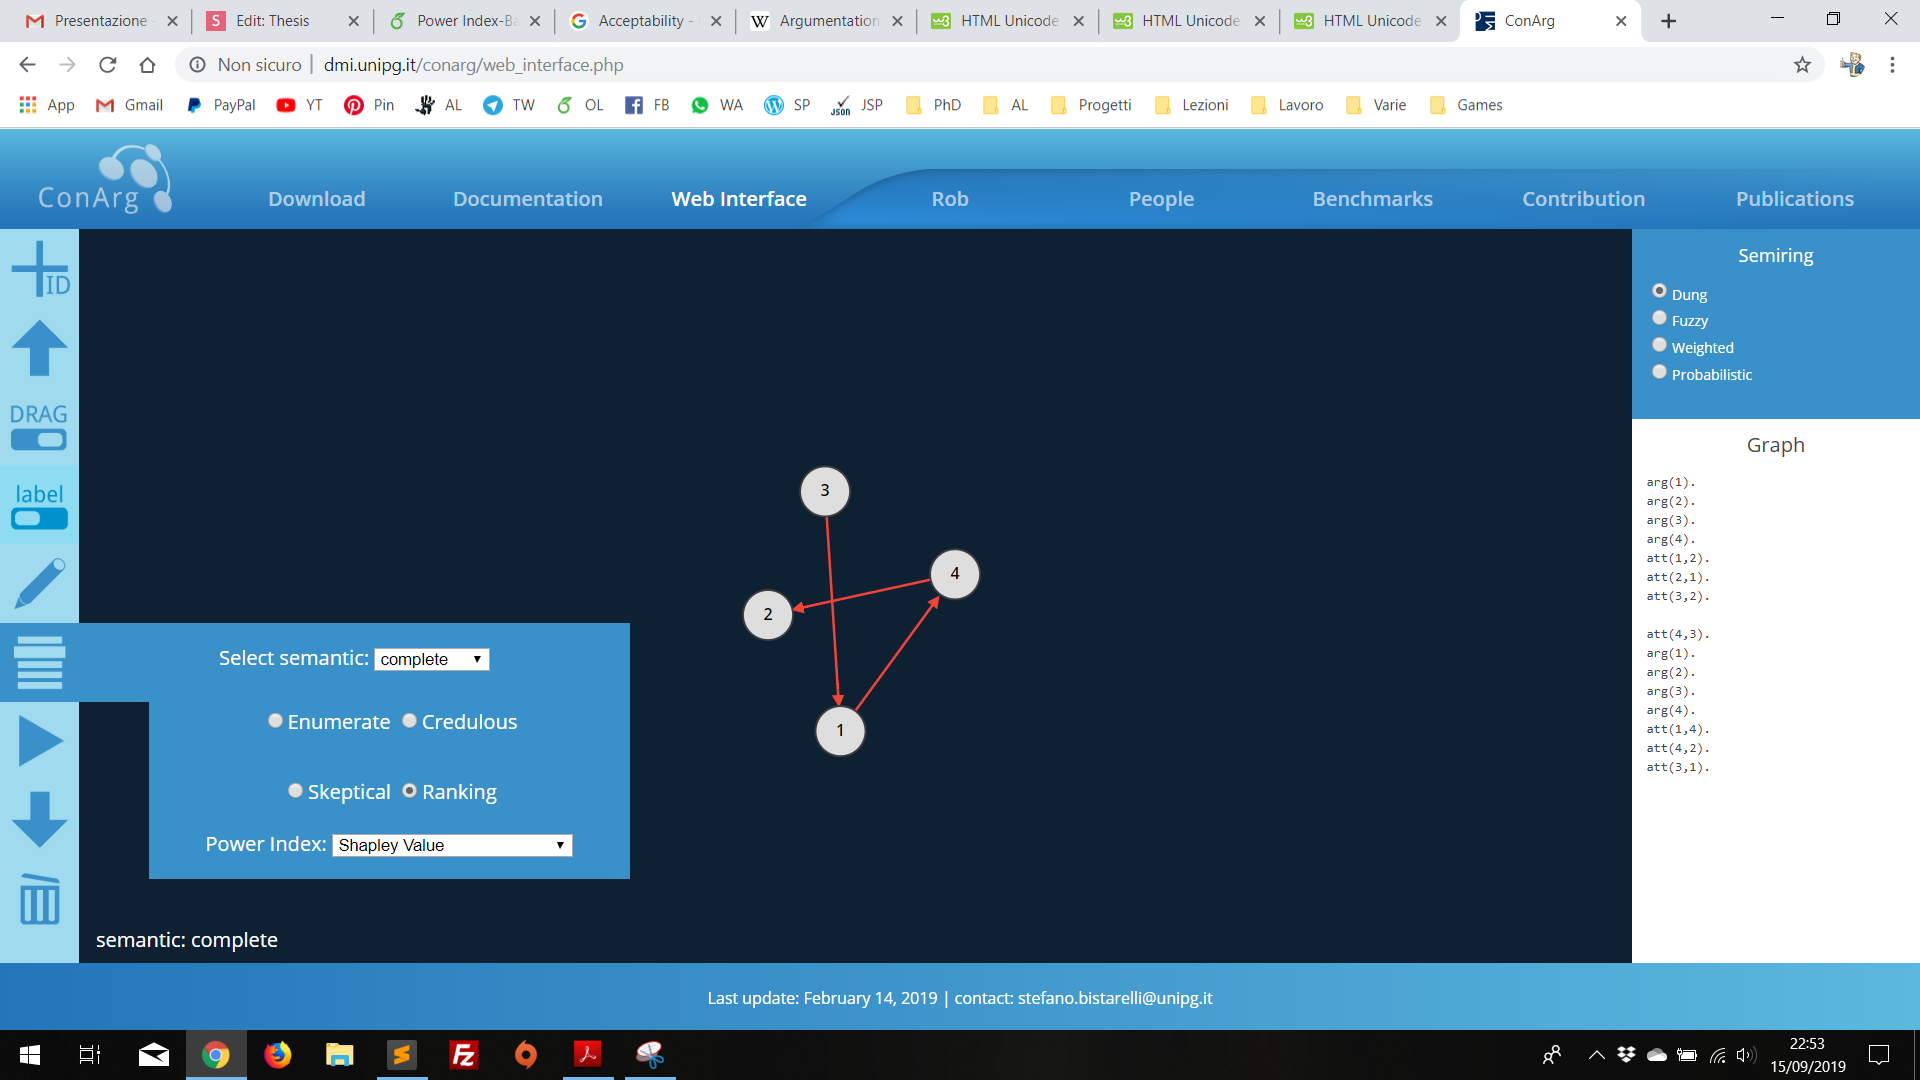The height and width of the screenshot is (1080, 1920).
Task: Open the Select semantic dropdown
Action: click(431, 659)
